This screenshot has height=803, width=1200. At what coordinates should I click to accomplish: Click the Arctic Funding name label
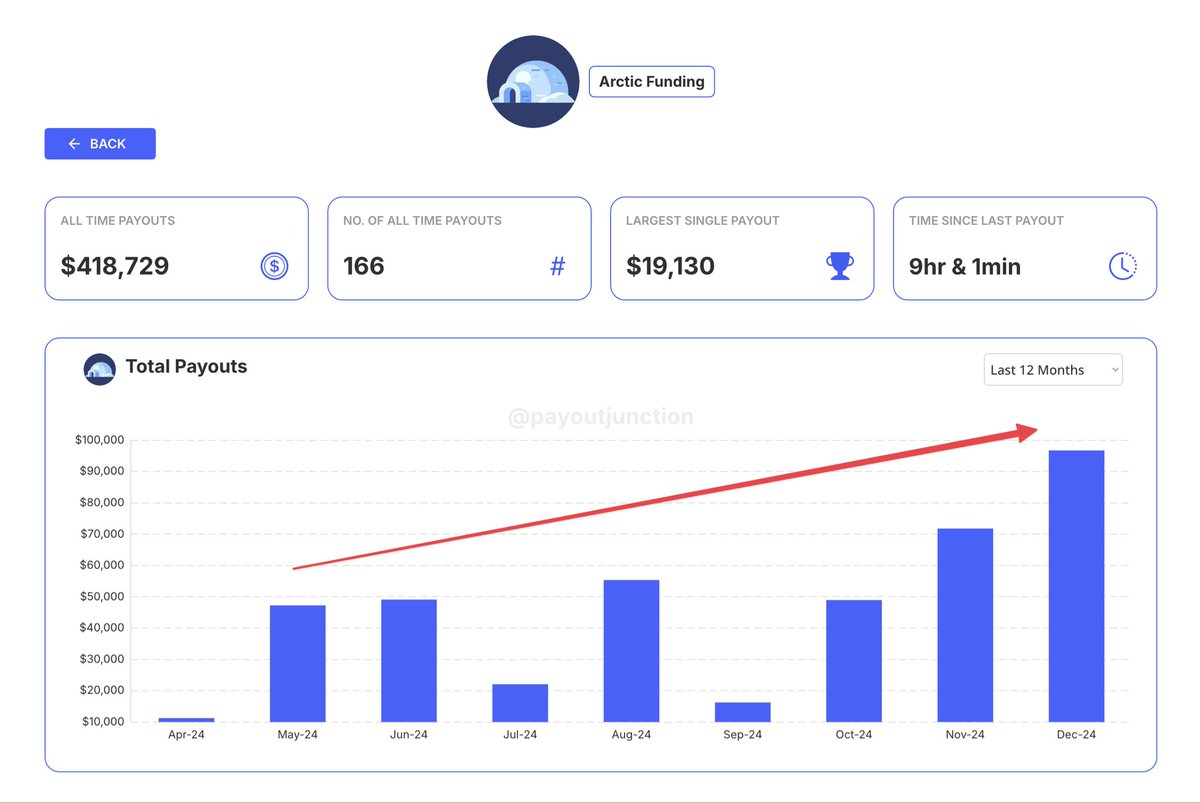[652, 82]
